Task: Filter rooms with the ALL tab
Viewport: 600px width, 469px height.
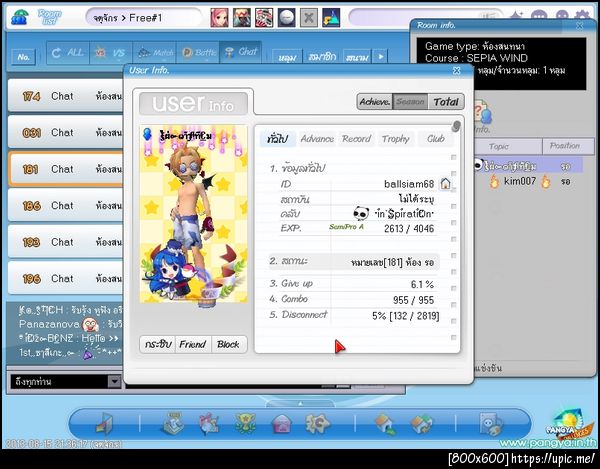Action: pyautogui.click(x=68, y=52)
